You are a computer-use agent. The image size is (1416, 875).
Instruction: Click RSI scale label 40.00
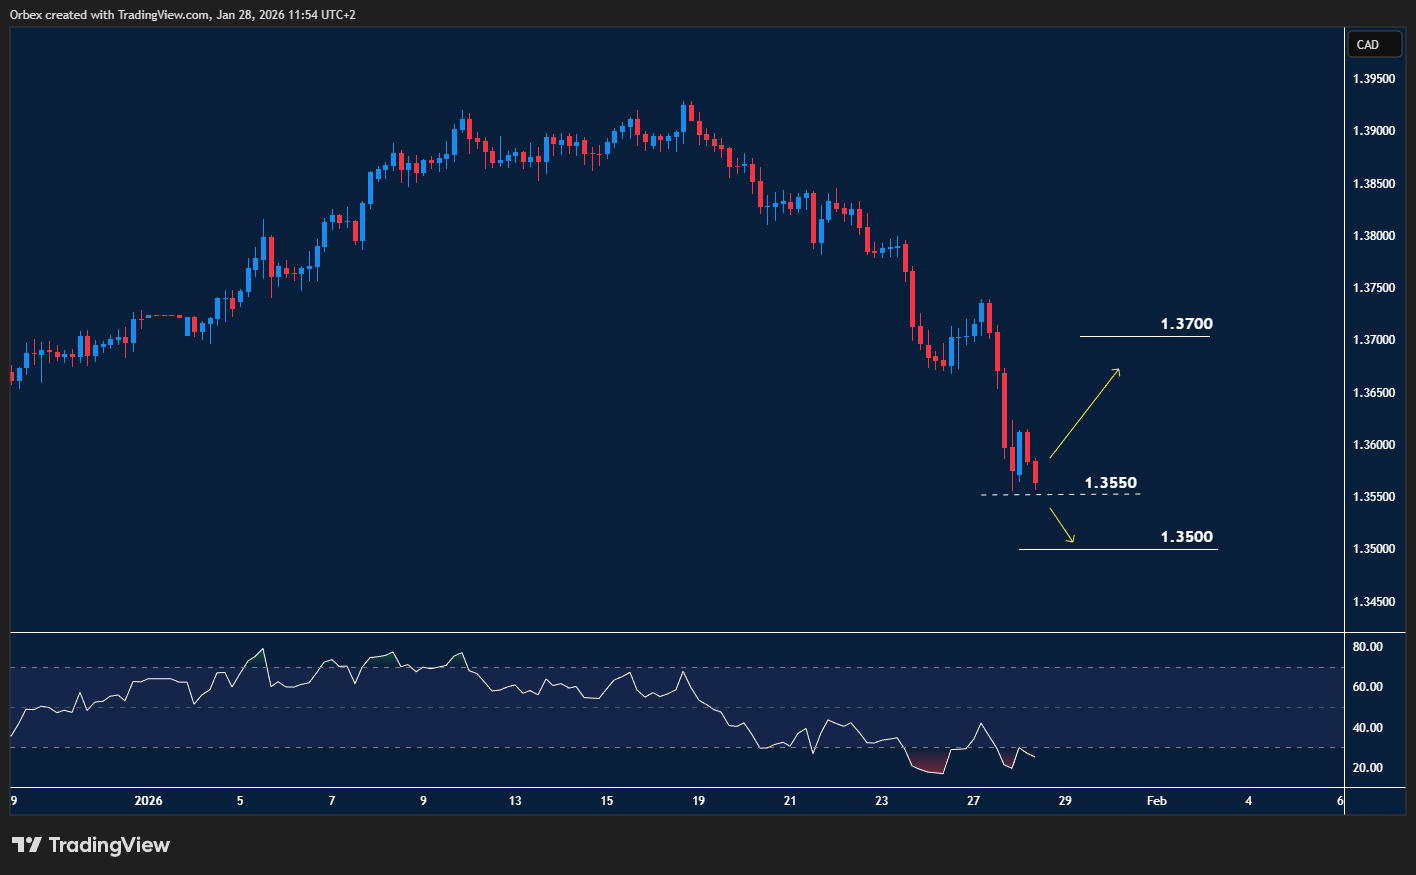pyautogui.click(x=1368, y=728)
